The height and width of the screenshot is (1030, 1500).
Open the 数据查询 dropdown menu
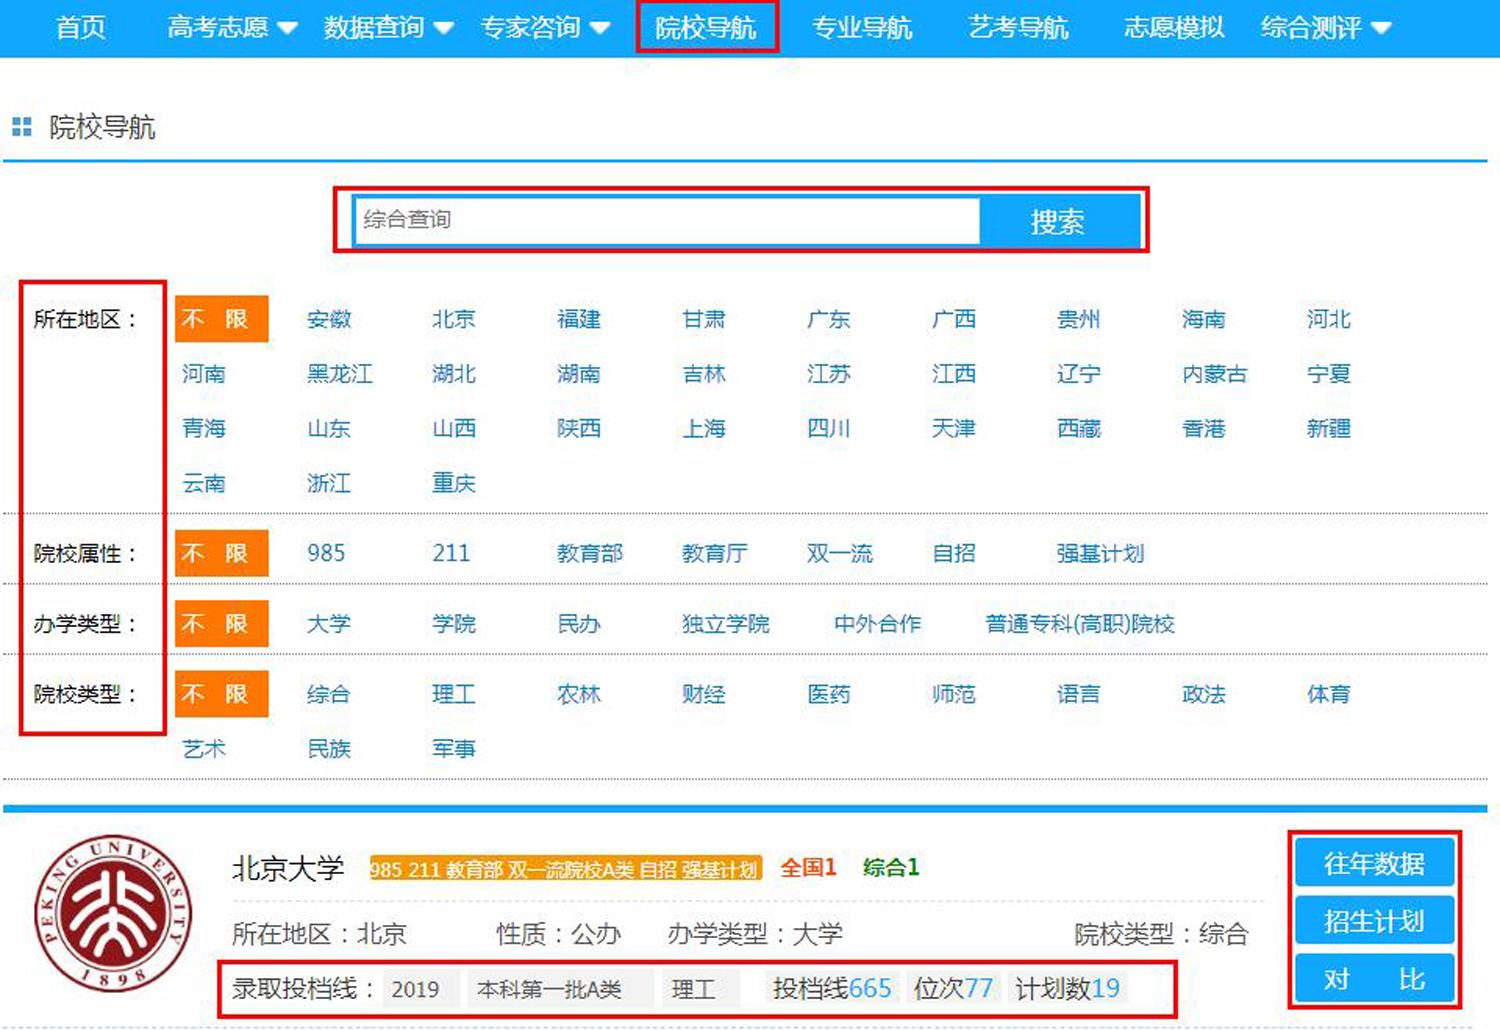[388, 28]
